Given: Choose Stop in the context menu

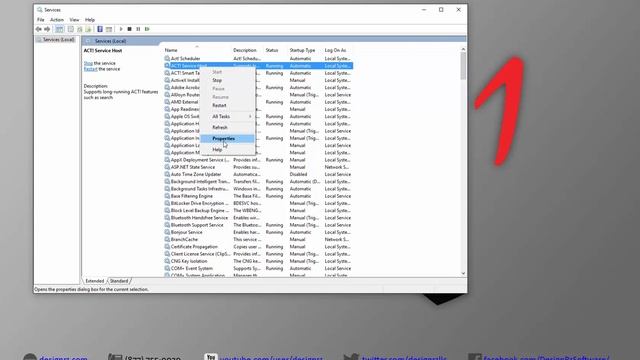Looking at the screenshot, I should 228,80.
